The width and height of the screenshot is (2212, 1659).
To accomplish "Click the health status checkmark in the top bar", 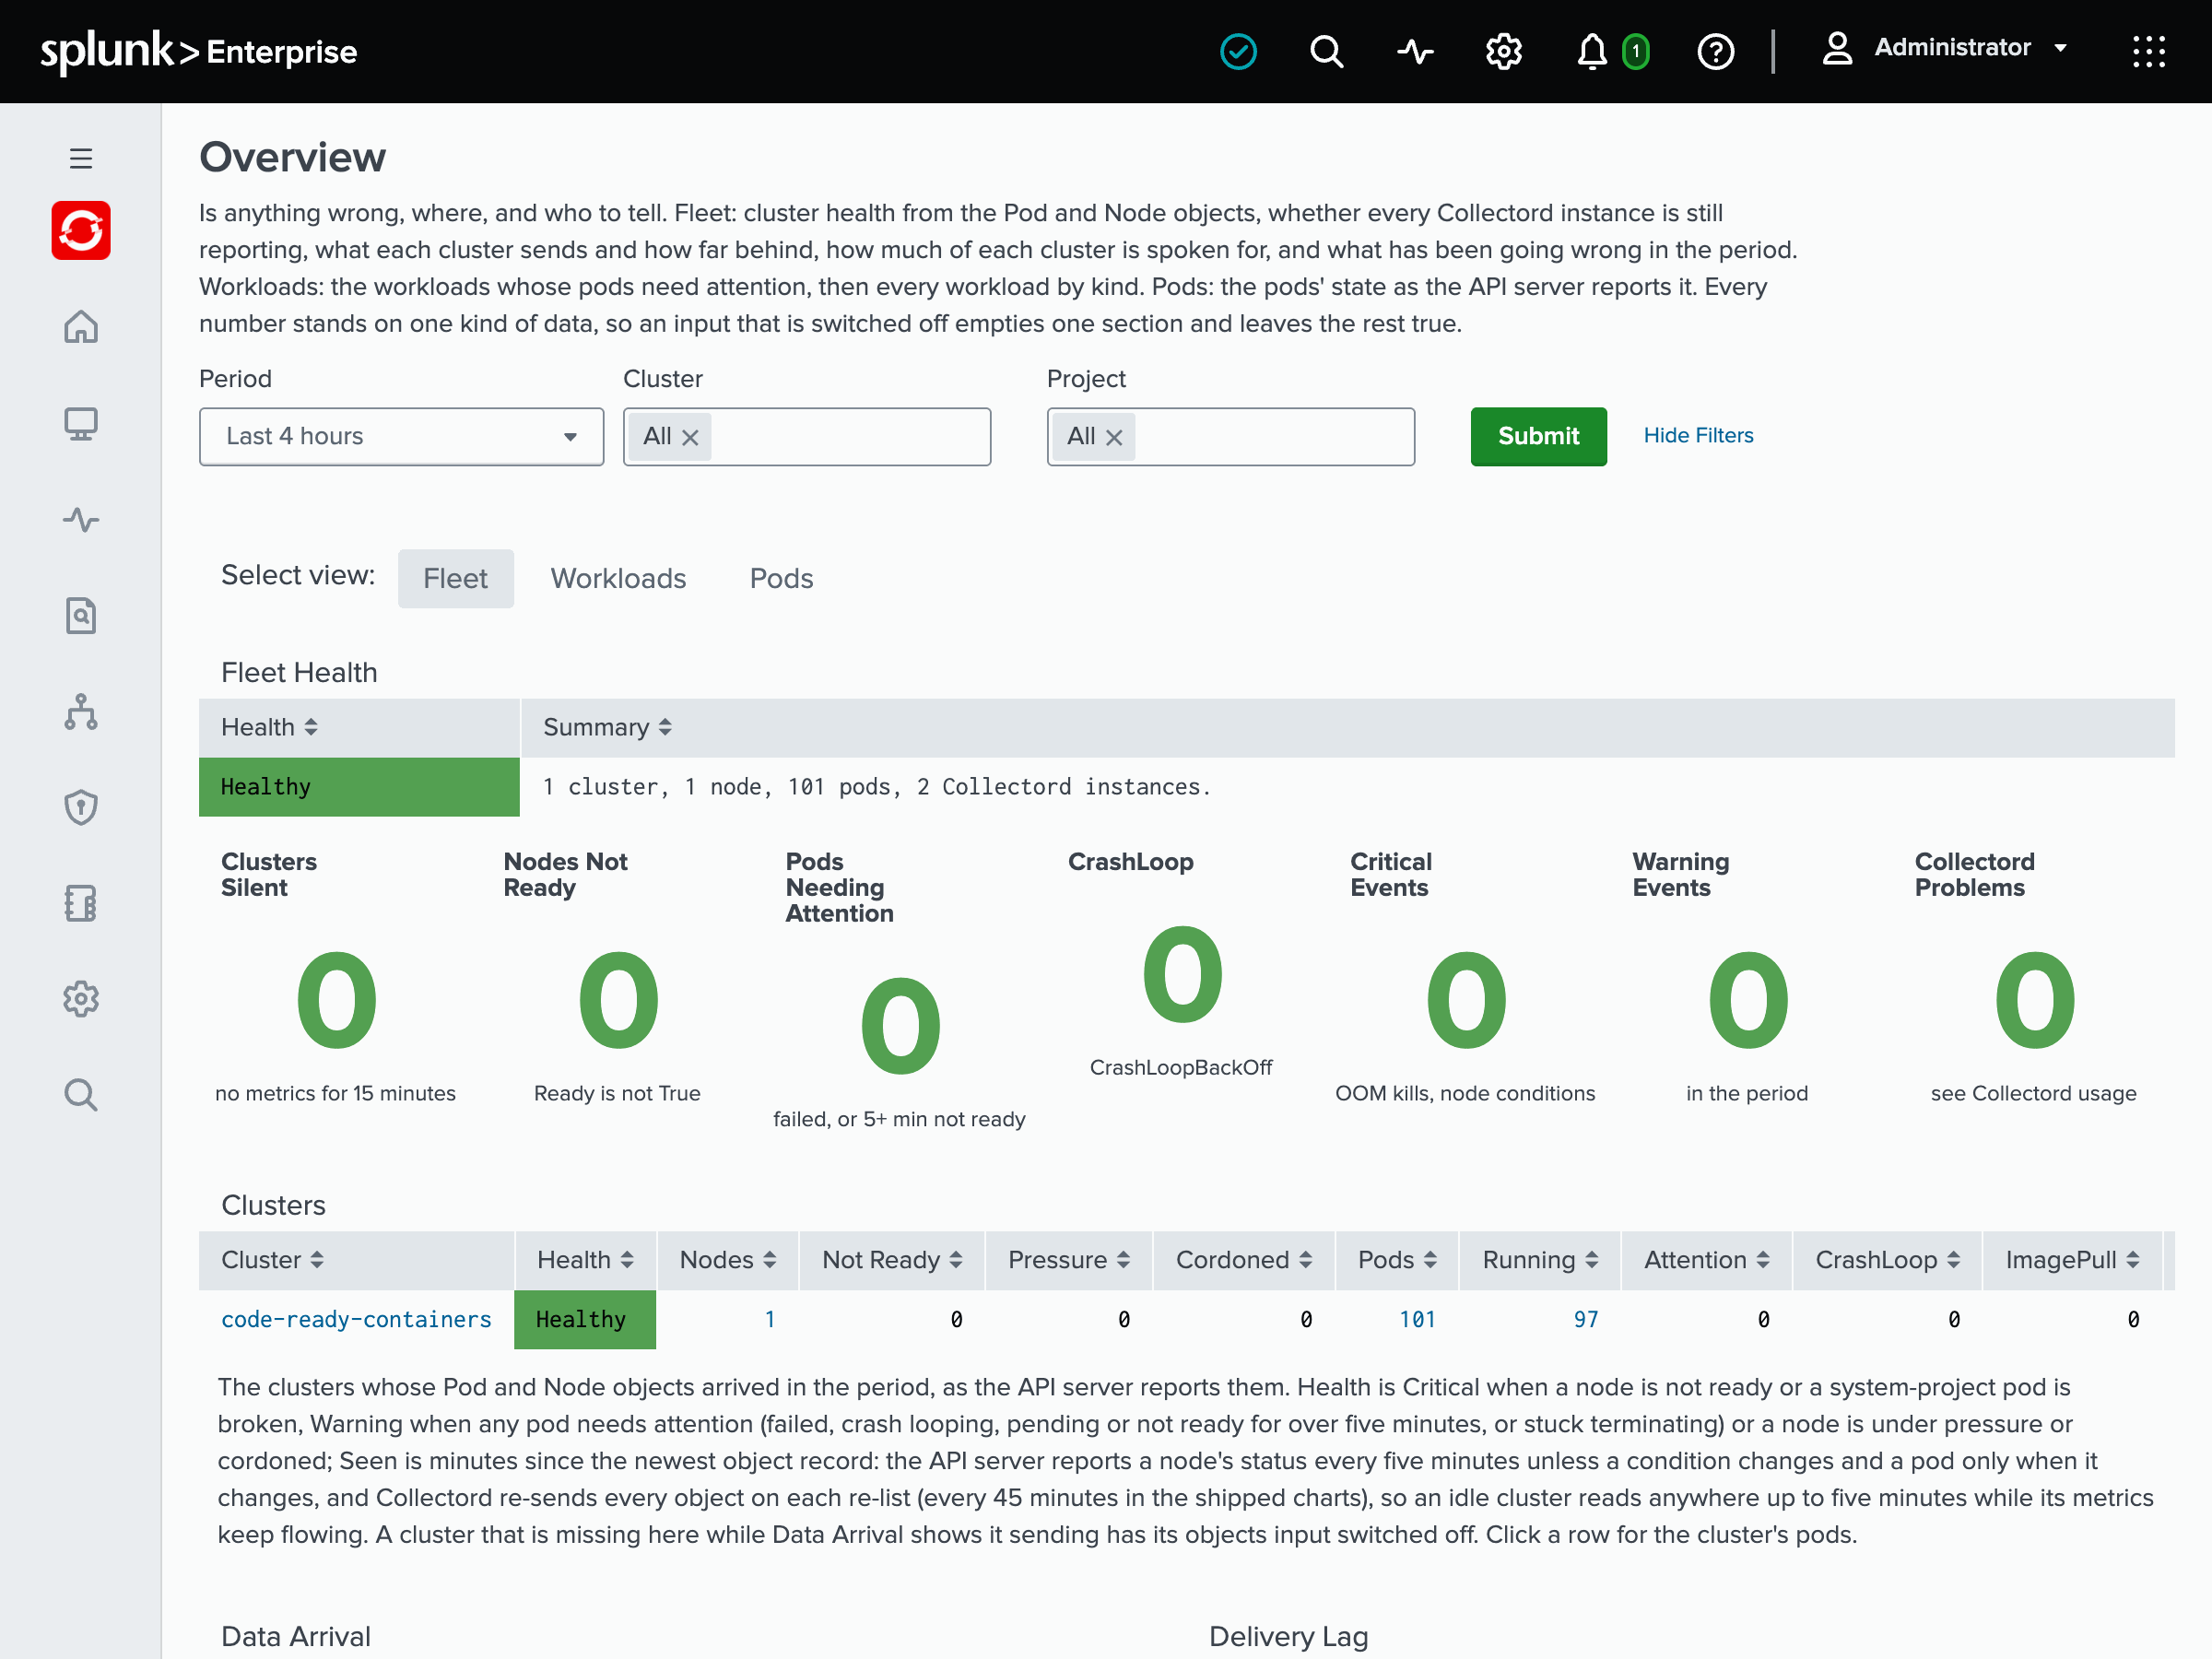I will 1238,51.
